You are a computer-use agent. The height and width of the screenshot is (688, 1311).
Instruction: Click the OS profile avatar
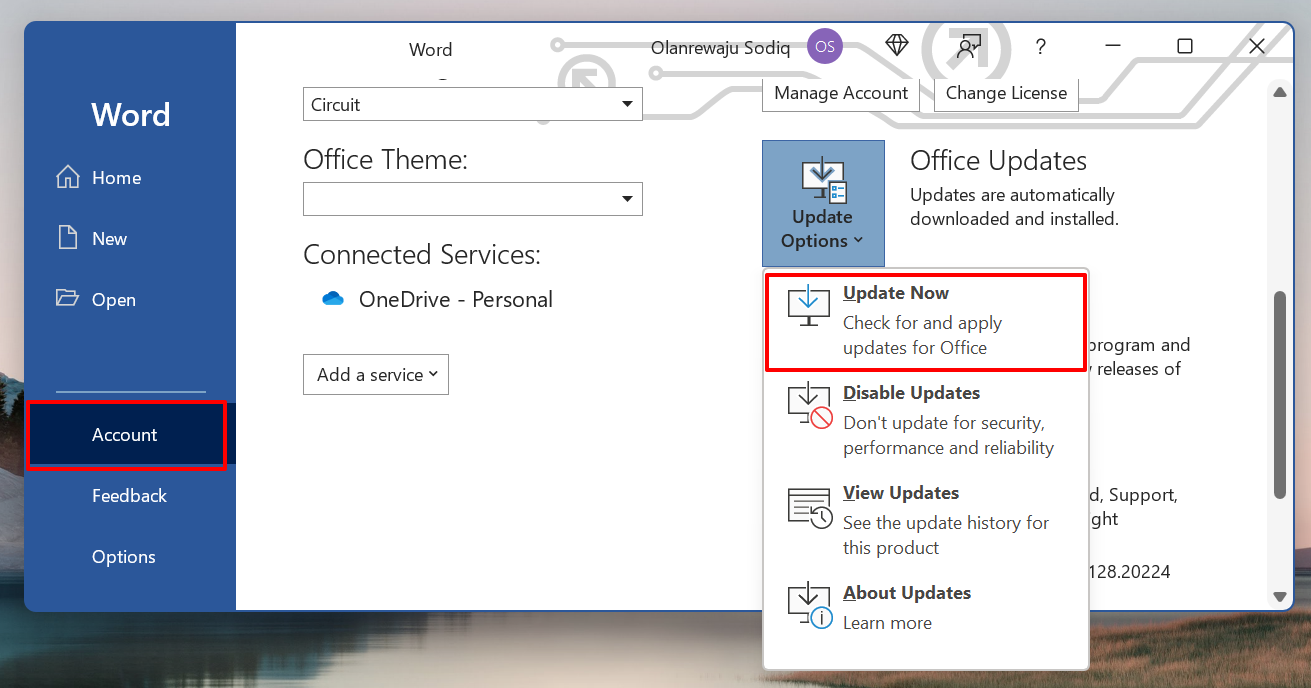(824, 46)
